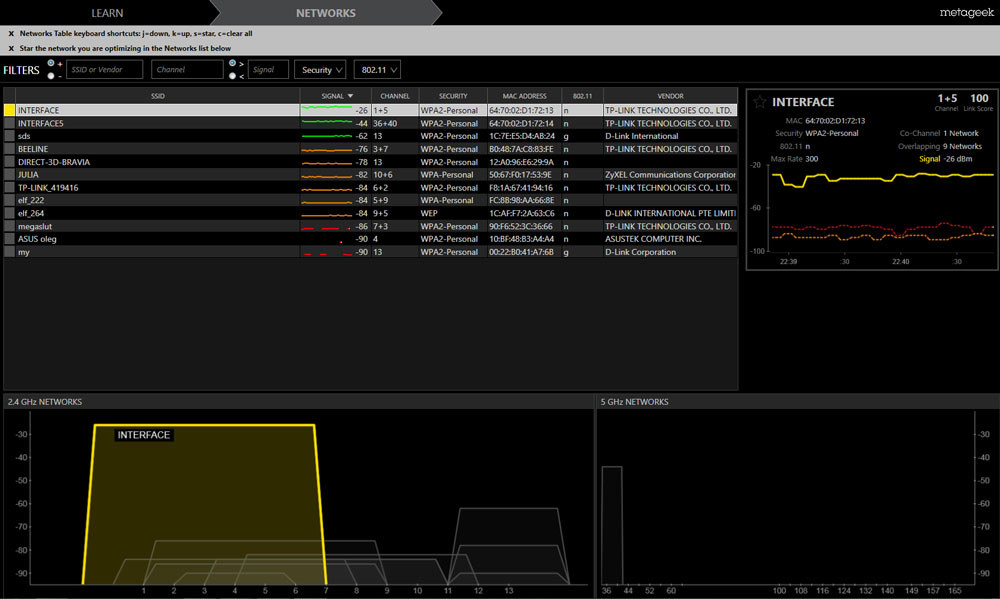The width and height of the screenshot is (1000, 599).
Task: Click the color square next to BEELINE
Action: point(10,149)
